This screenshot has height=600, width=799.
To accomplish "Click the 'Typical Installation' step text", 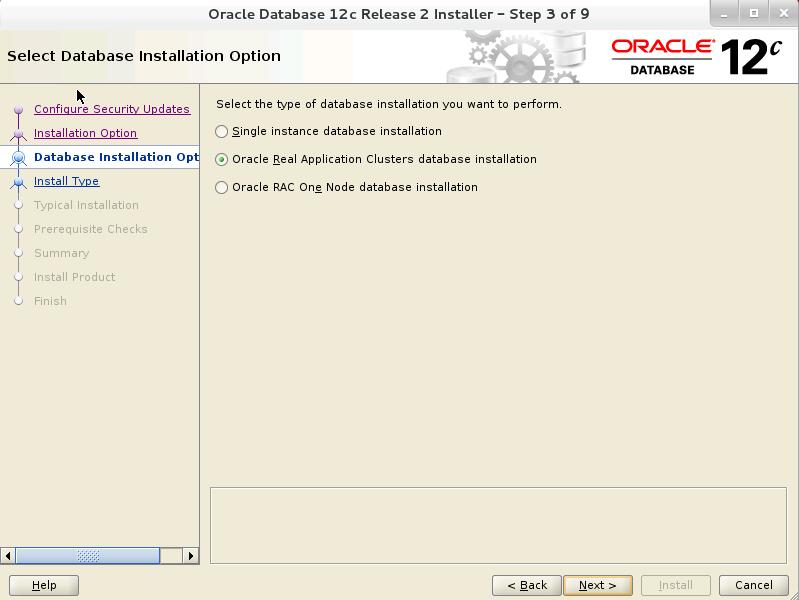I will (86, 205).
